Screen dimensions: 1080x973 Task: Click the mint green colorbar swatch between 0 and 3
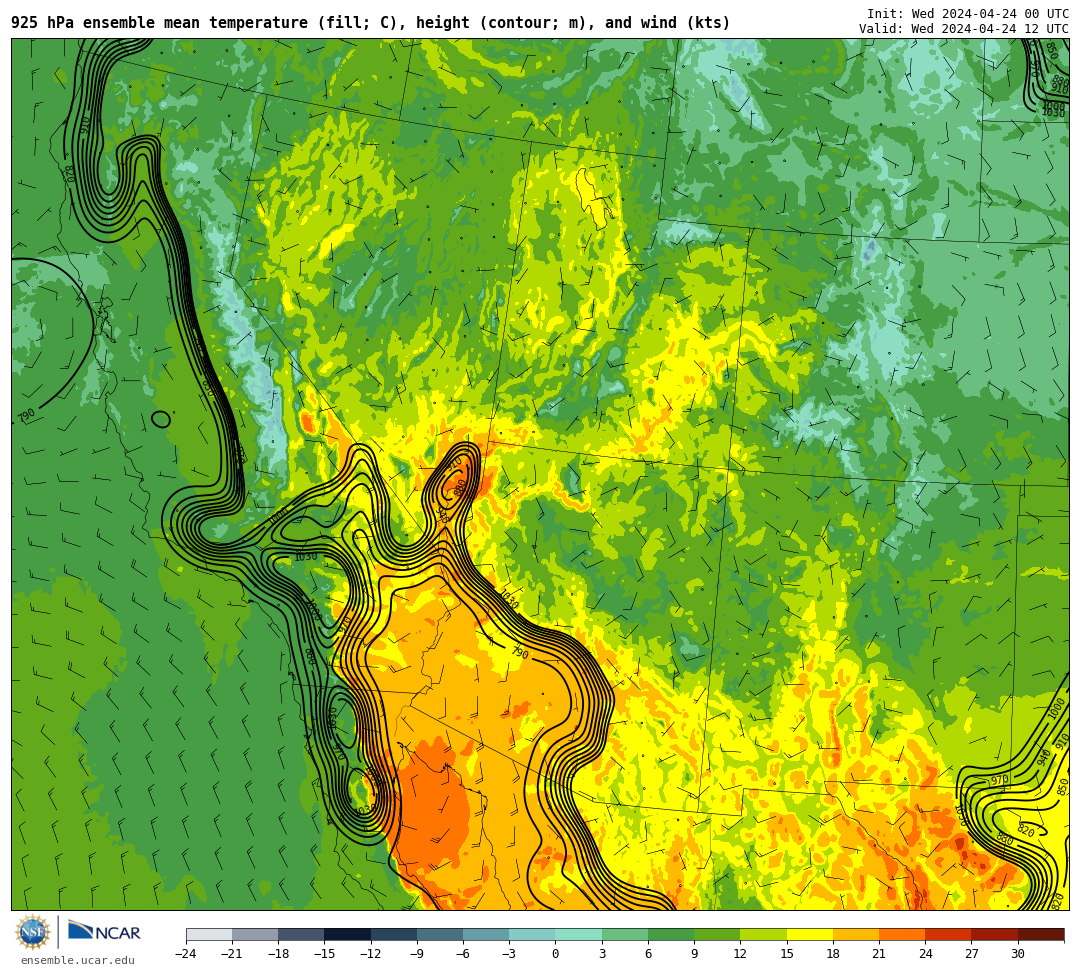click(x=579, y=934)
